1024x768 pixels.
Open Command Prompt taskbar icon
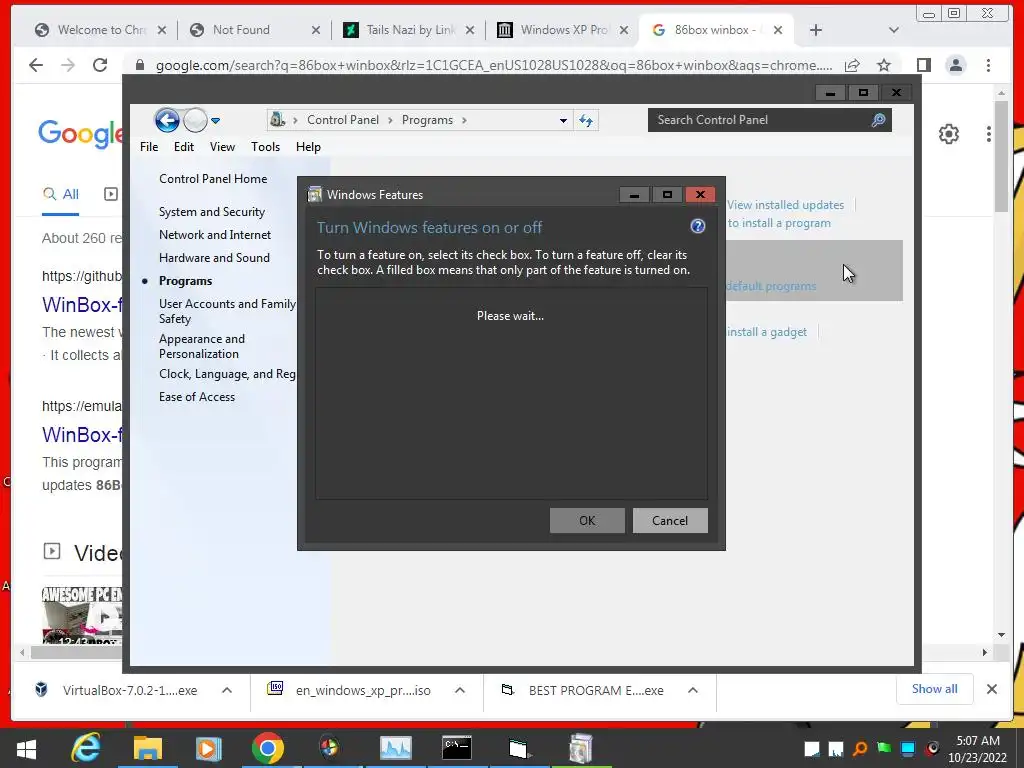[x=456, y=748]
